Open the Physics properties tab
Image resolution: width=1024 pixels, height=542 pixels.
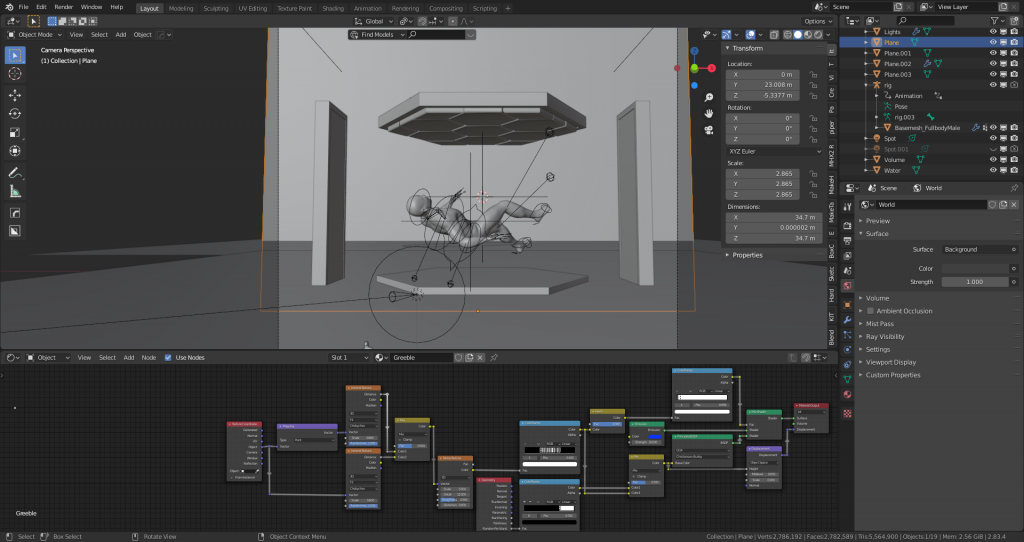click(x=848, y=349)
